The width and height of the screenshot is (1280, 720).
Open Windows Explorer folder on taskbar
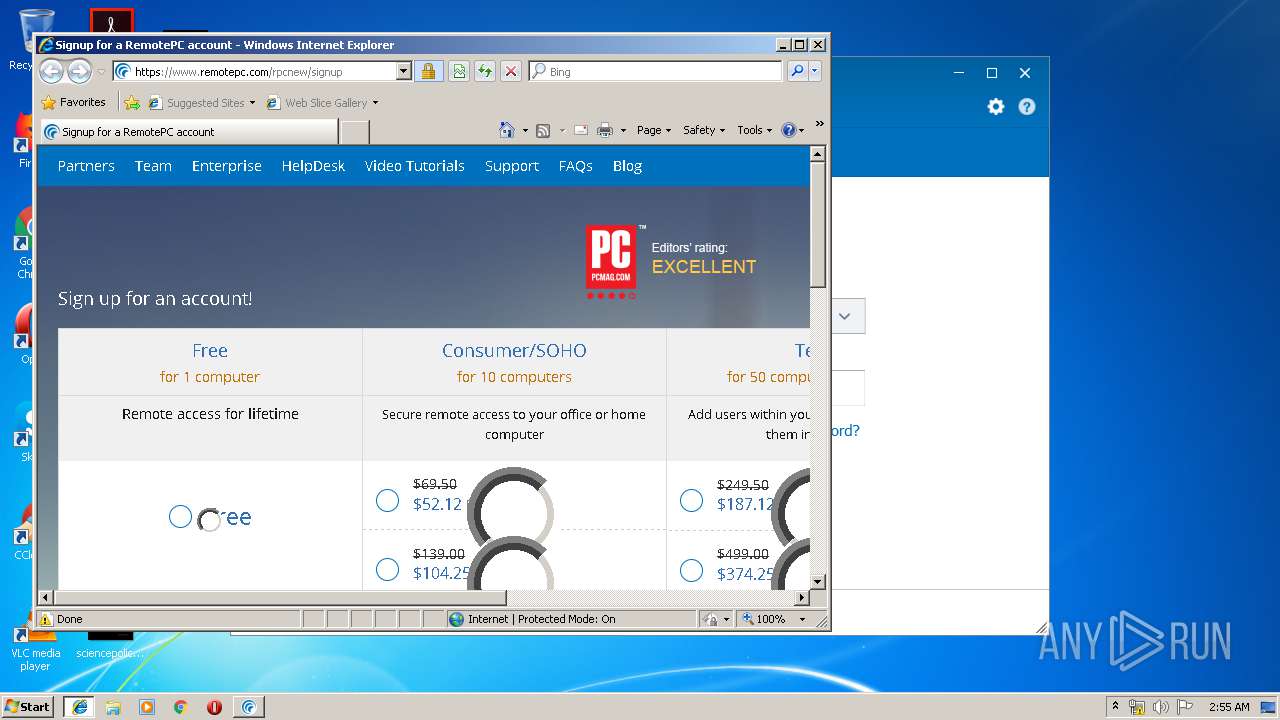coord(113,707)
